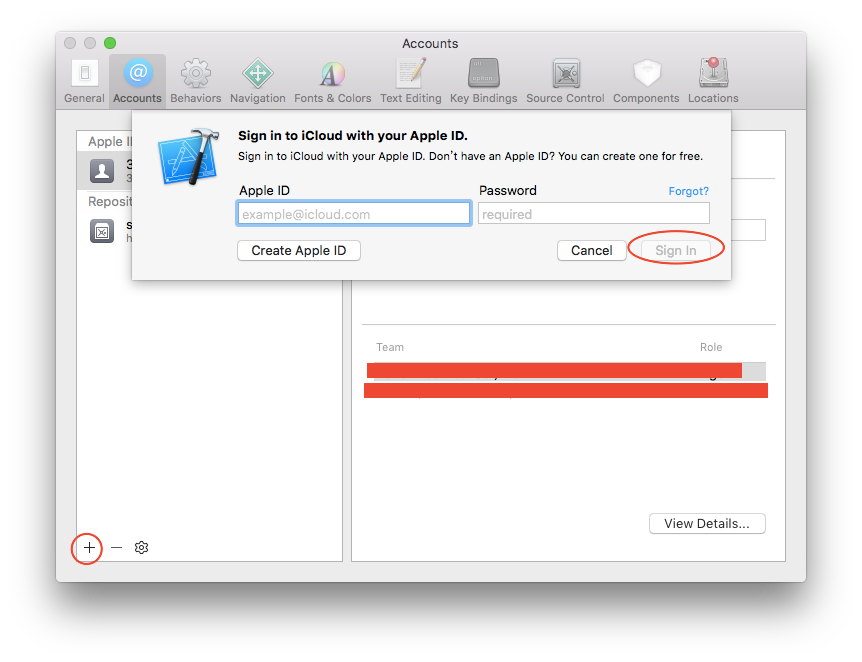Click the Forgot? password link
The height and width of the screenshot is (662, 862).
(x=688, y=190)
